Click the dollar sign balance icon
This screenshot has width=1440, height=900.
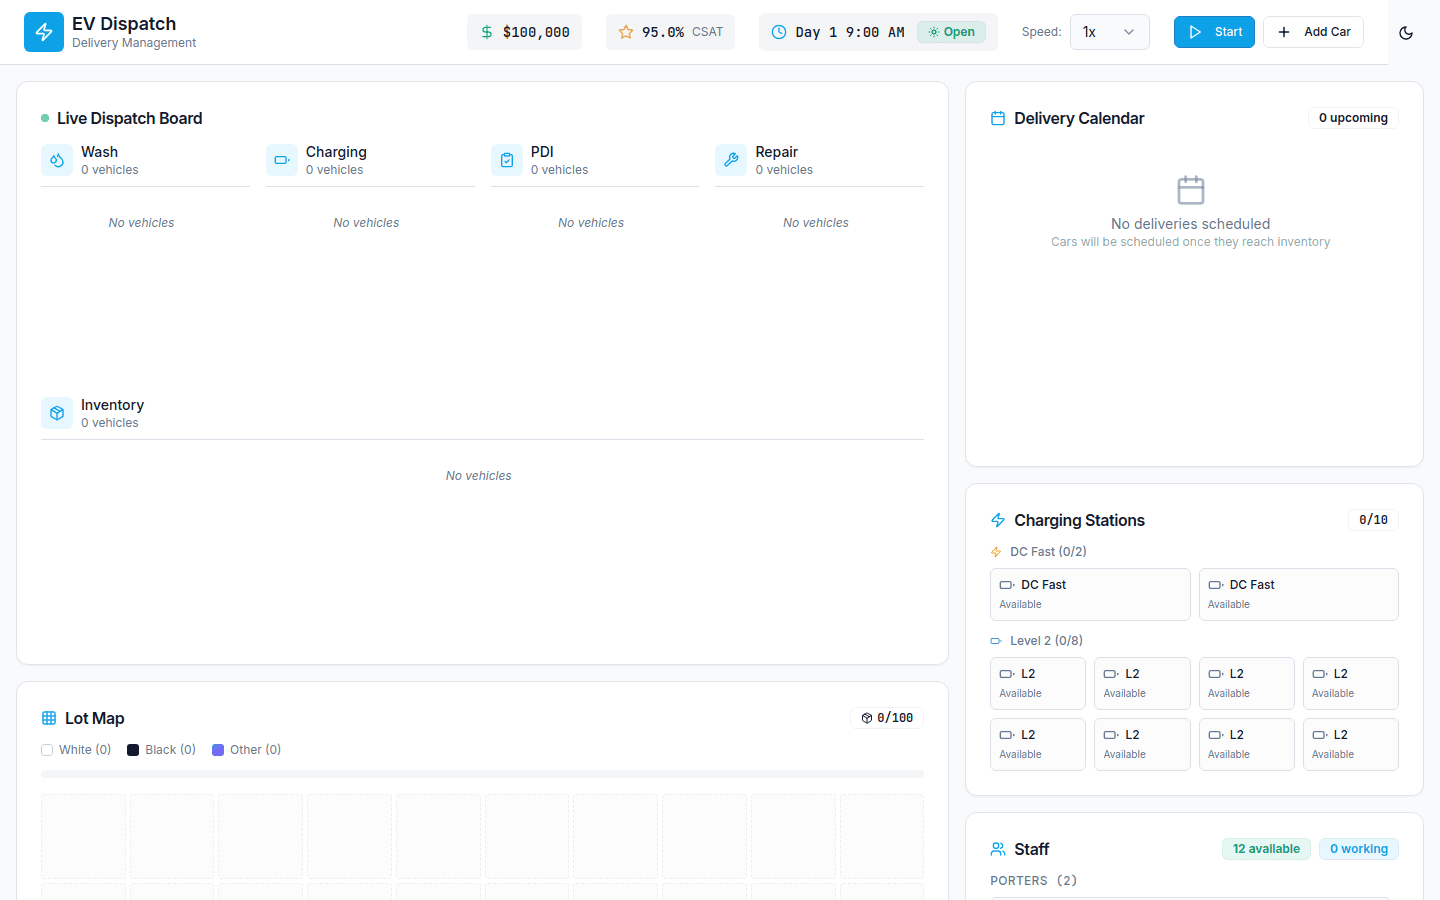coord(487,32)
